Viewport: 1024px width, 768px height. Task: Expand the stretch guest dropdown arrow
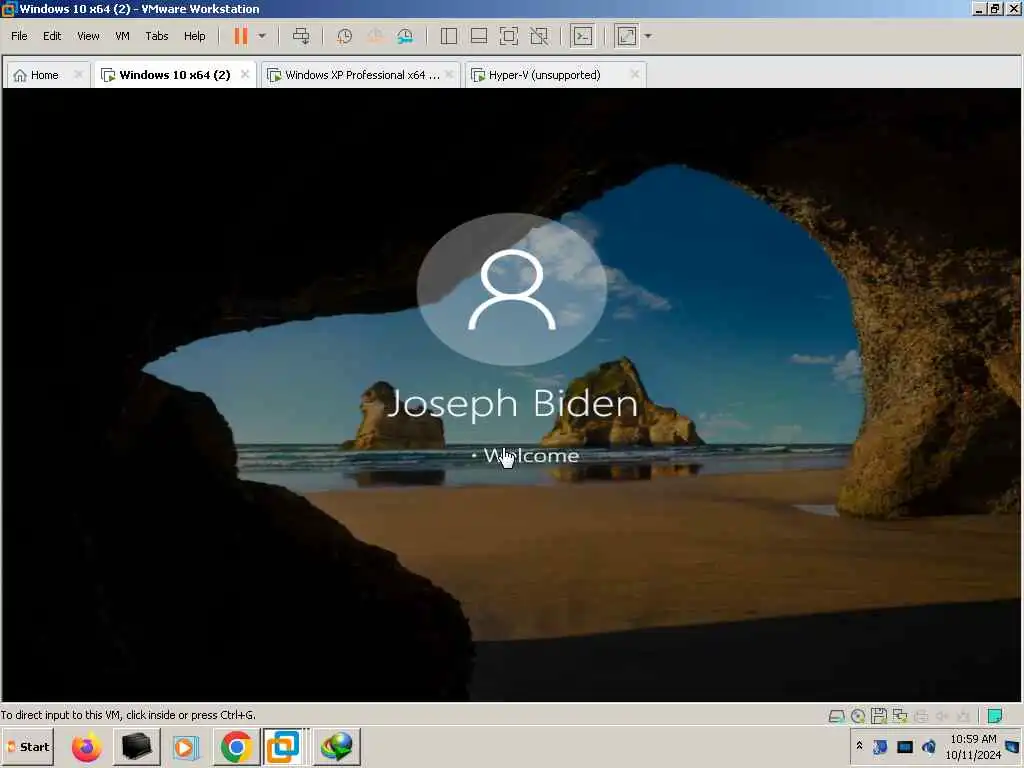[x=648, y=36]
